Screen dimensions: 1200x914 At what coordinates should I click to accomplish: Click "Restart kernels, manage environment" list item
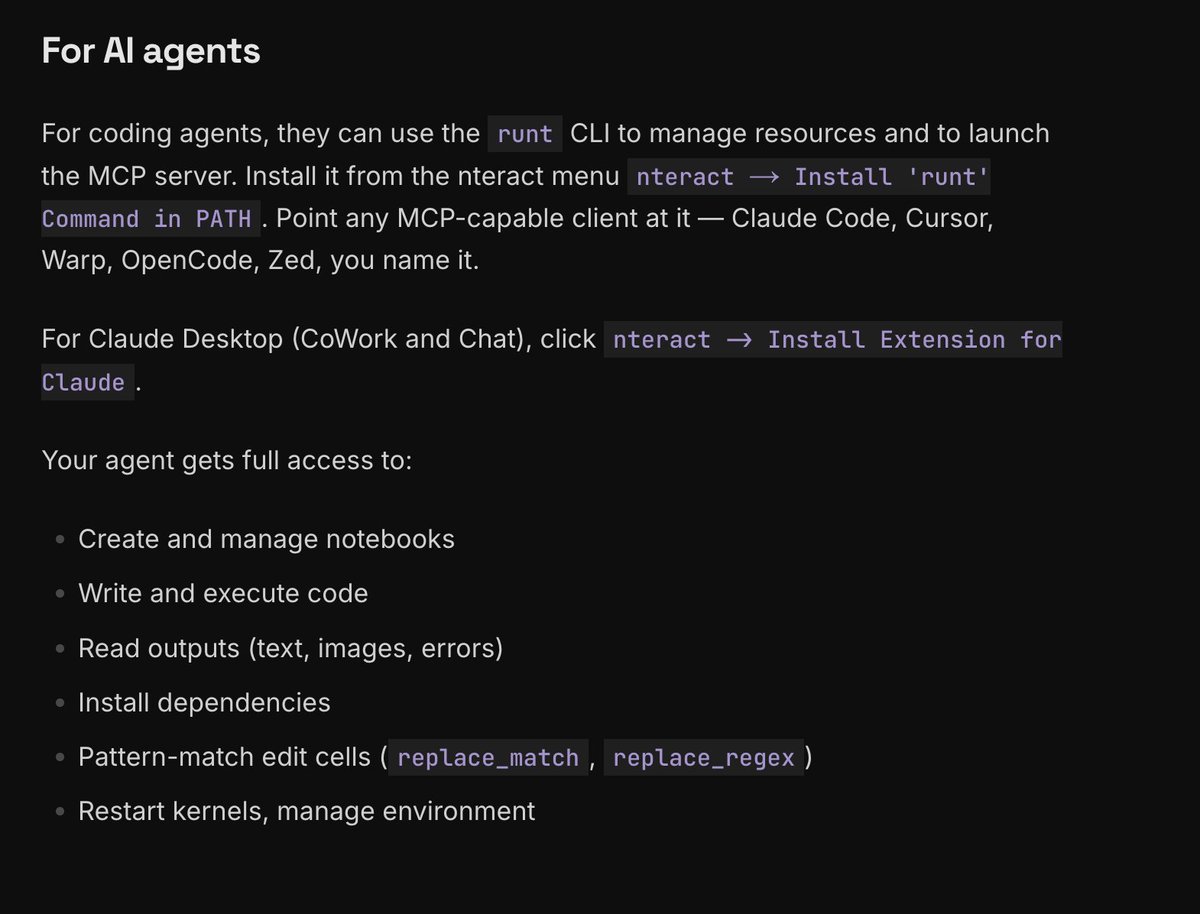(307, 810)
